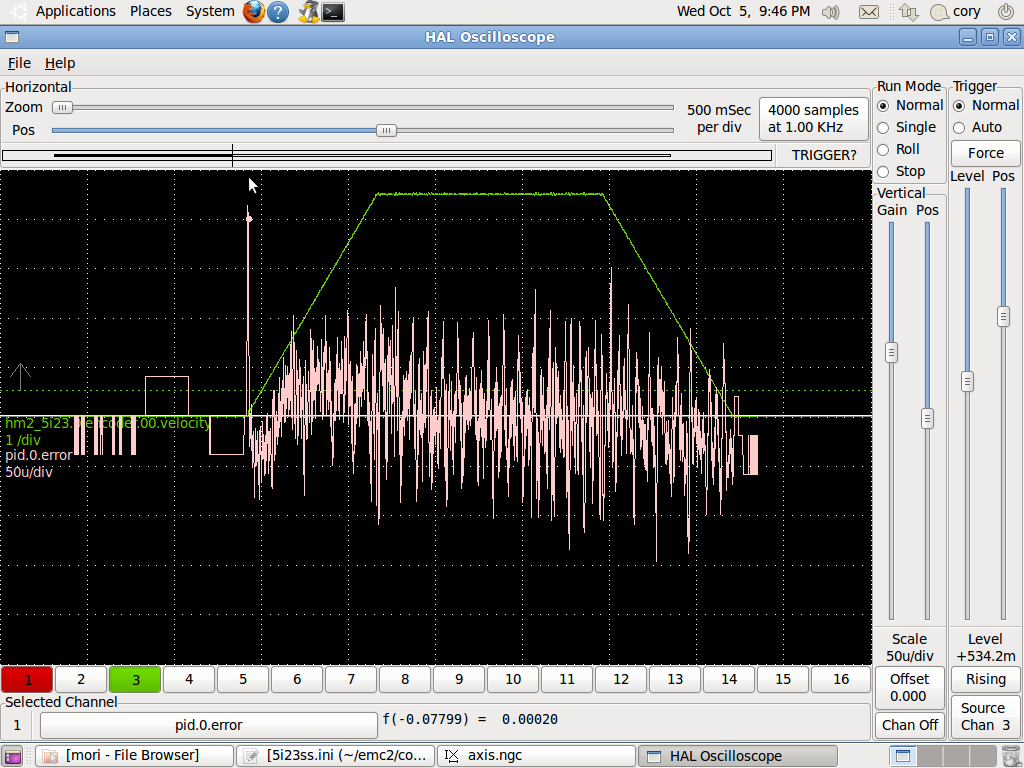Image resolution: width=1024 pixels, height=768 pixels.
Task: Click the trigger Level slider handle
Action: point(967,381)
